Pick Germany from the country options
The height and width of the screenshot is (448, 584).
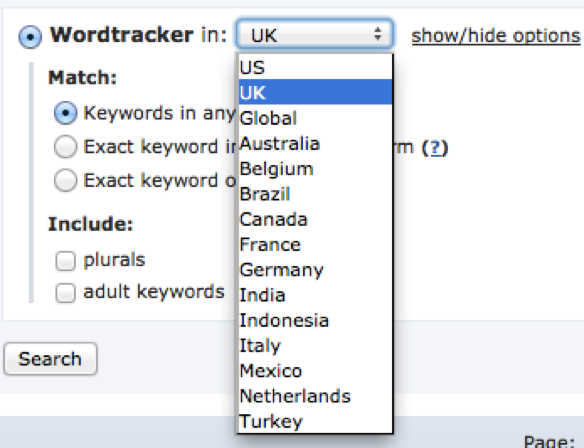tap(315, 270)
